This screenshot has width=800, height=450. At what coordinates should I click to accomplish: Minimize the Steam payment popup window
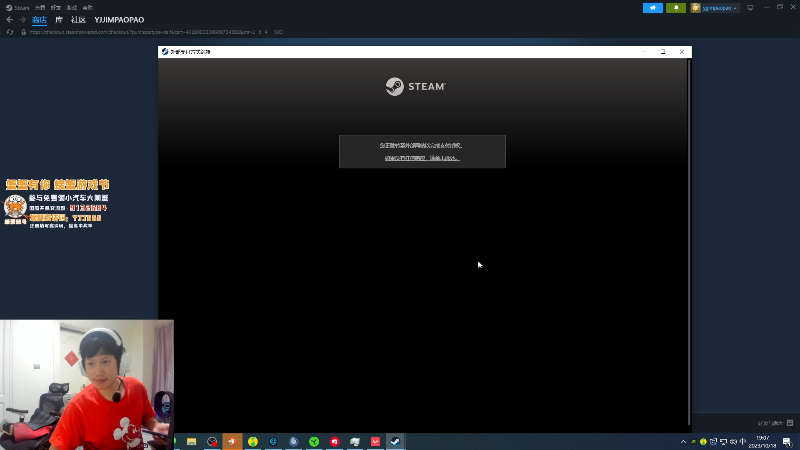click(644, 52)
